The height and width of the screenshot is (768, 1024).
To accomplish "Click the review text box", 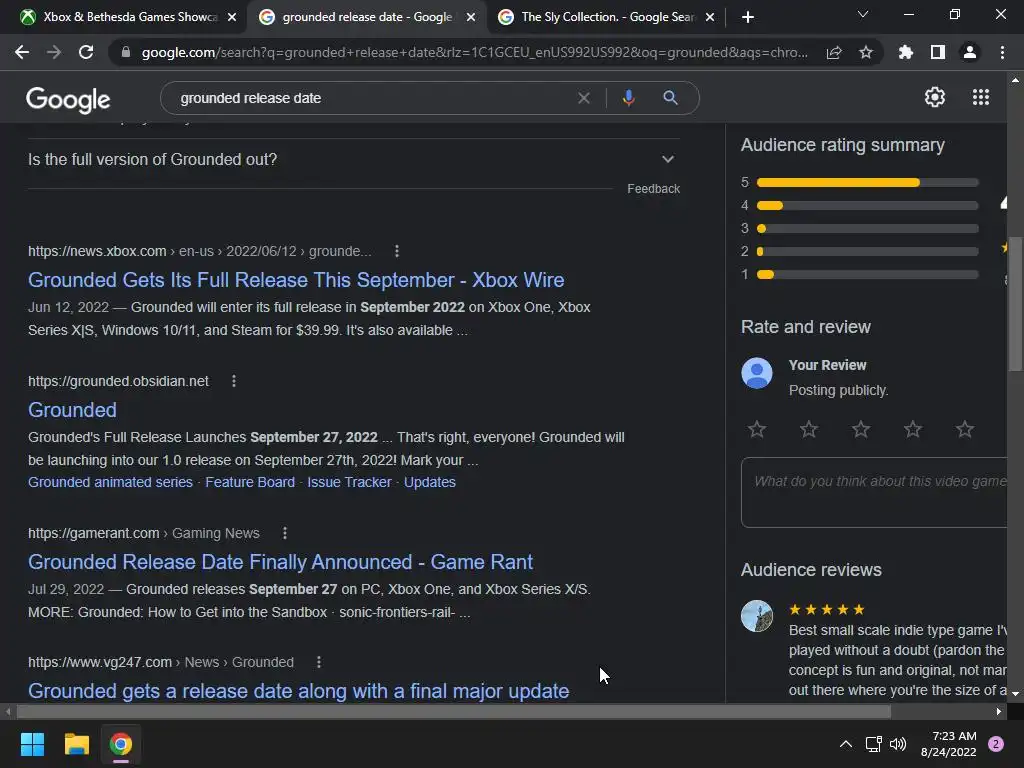I will tap(874, 492).
